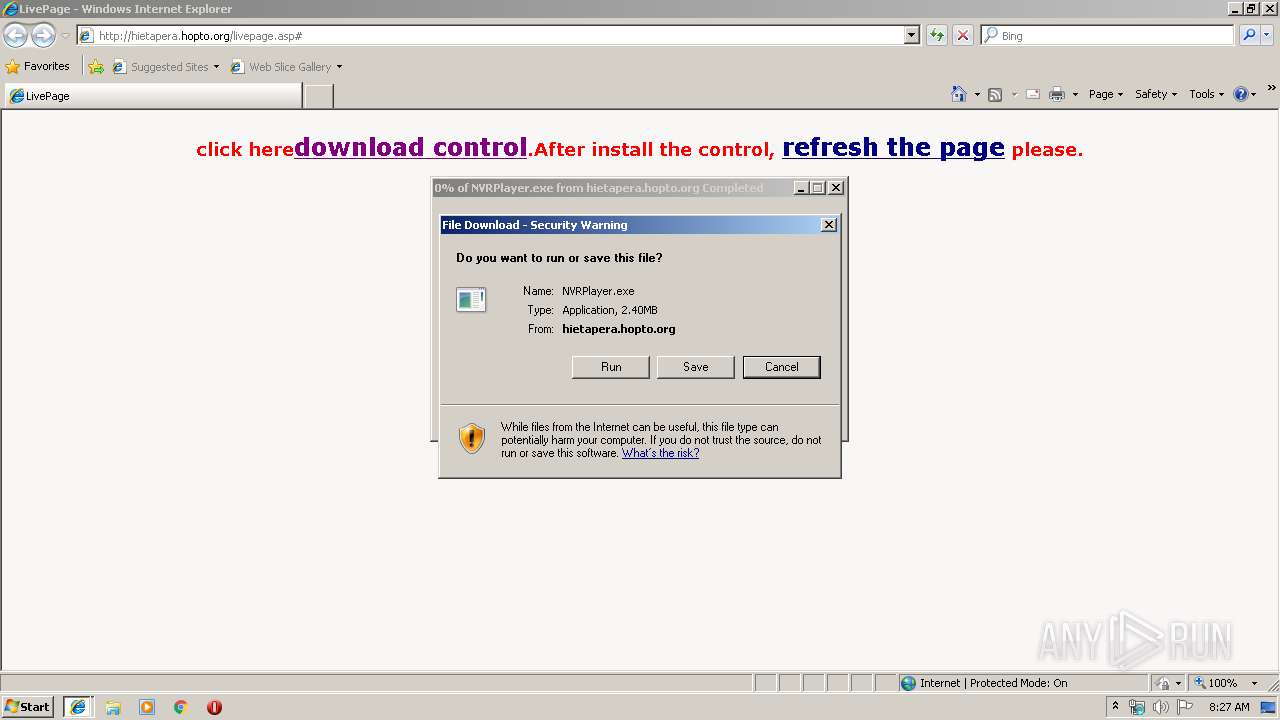Expand the address bar history dropdown
1280x720 pixels.
click(x=911, y=35)
